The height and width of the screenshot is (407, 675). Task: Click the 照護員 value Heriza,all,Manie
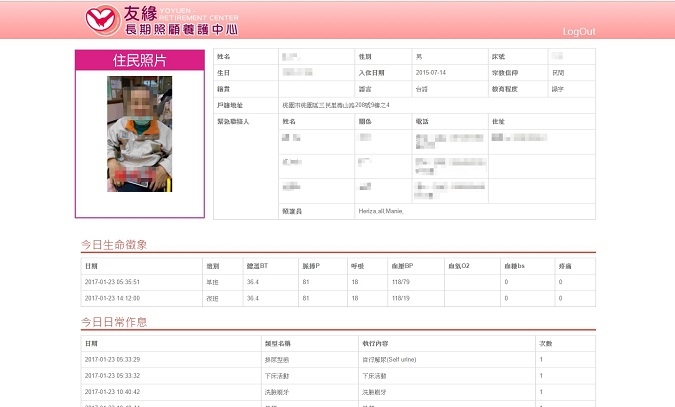pos(387,211)
